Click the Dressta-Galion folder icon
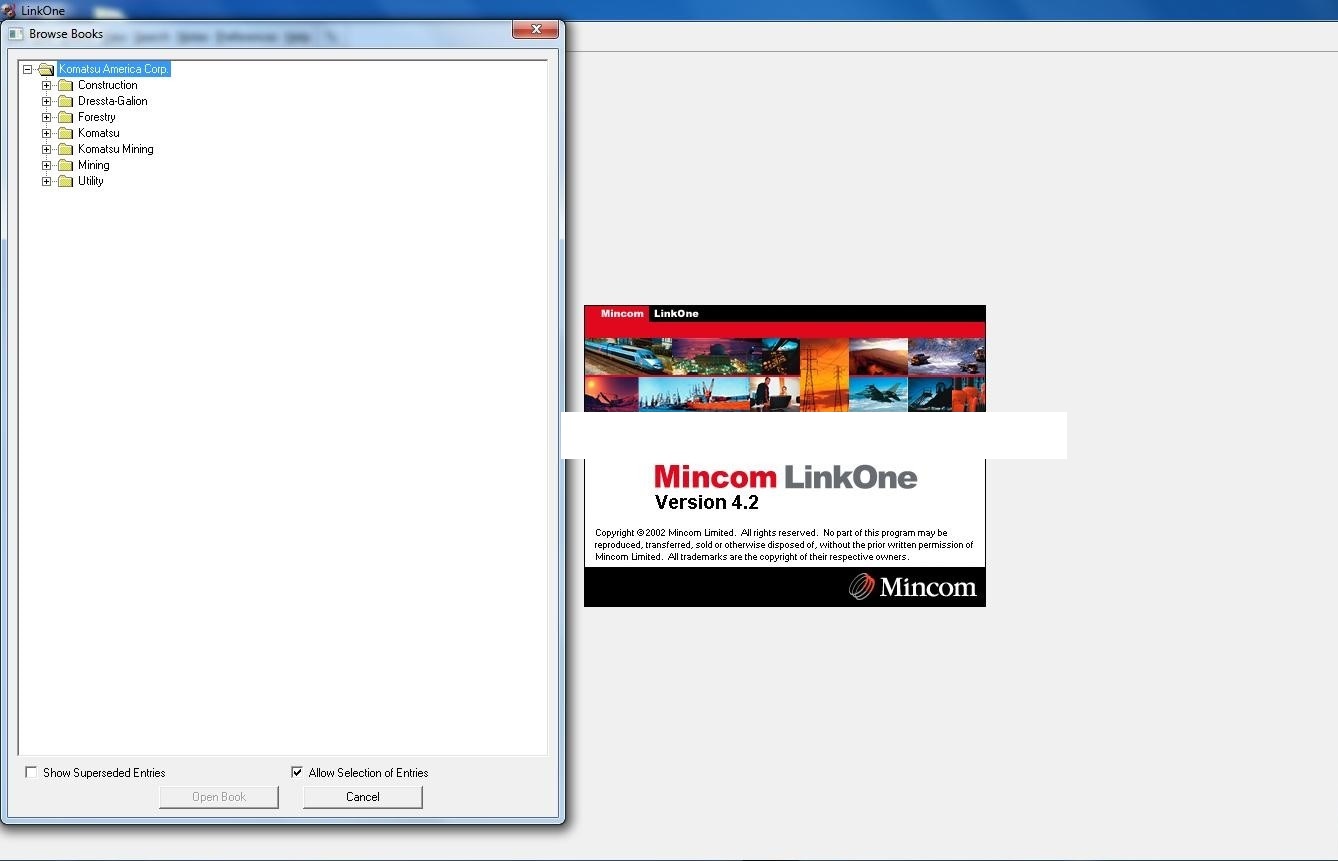This screenshot has height=861, width=1338. pos(66,101)
